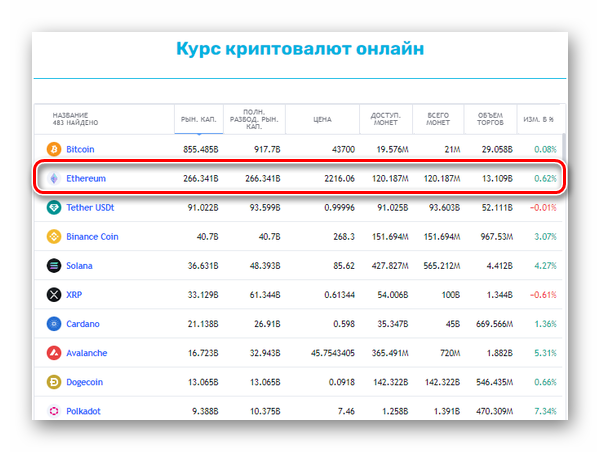Click the Bitcoin coin icon
Viewport: 600px width, 452px height.
tap(54, 149)
